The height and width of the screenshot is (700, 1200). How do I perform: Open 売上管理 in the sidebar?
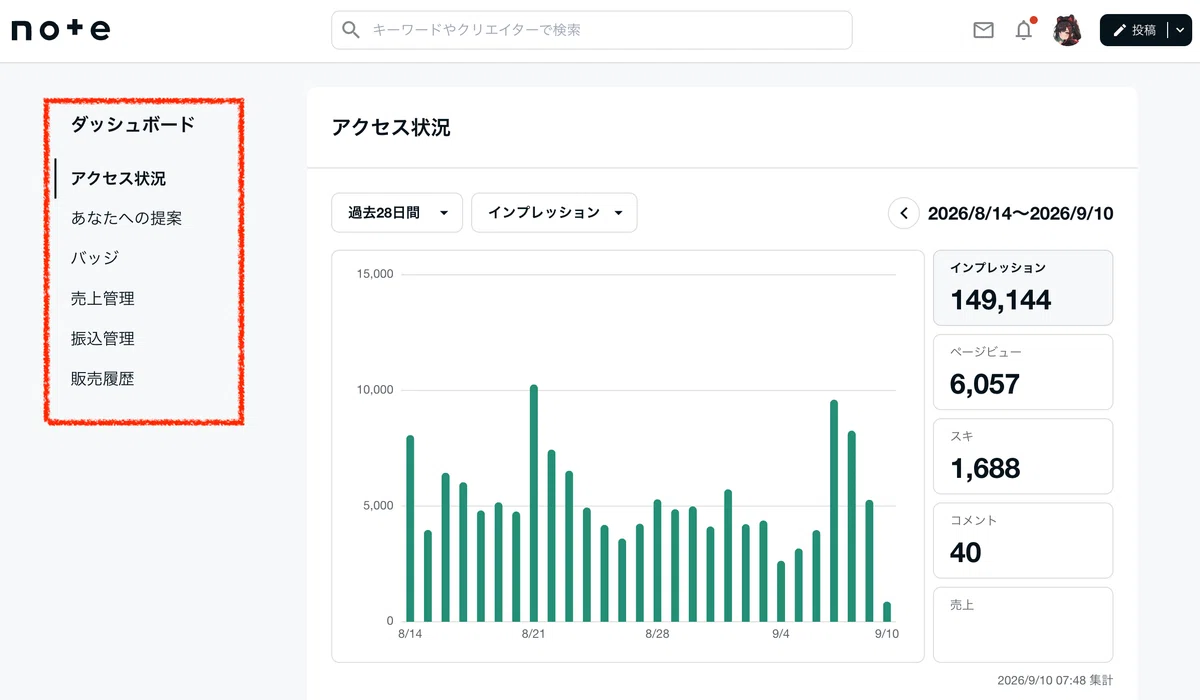(x=102, y=298)
